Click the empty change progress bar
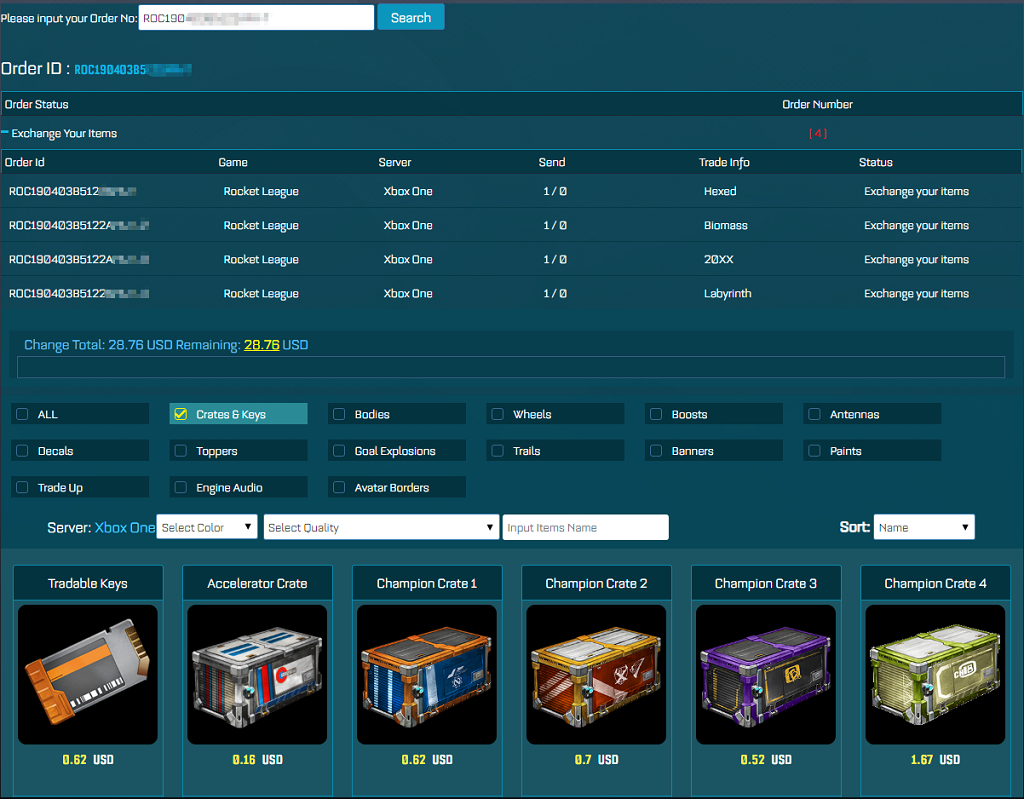 (x=511, y=367)
